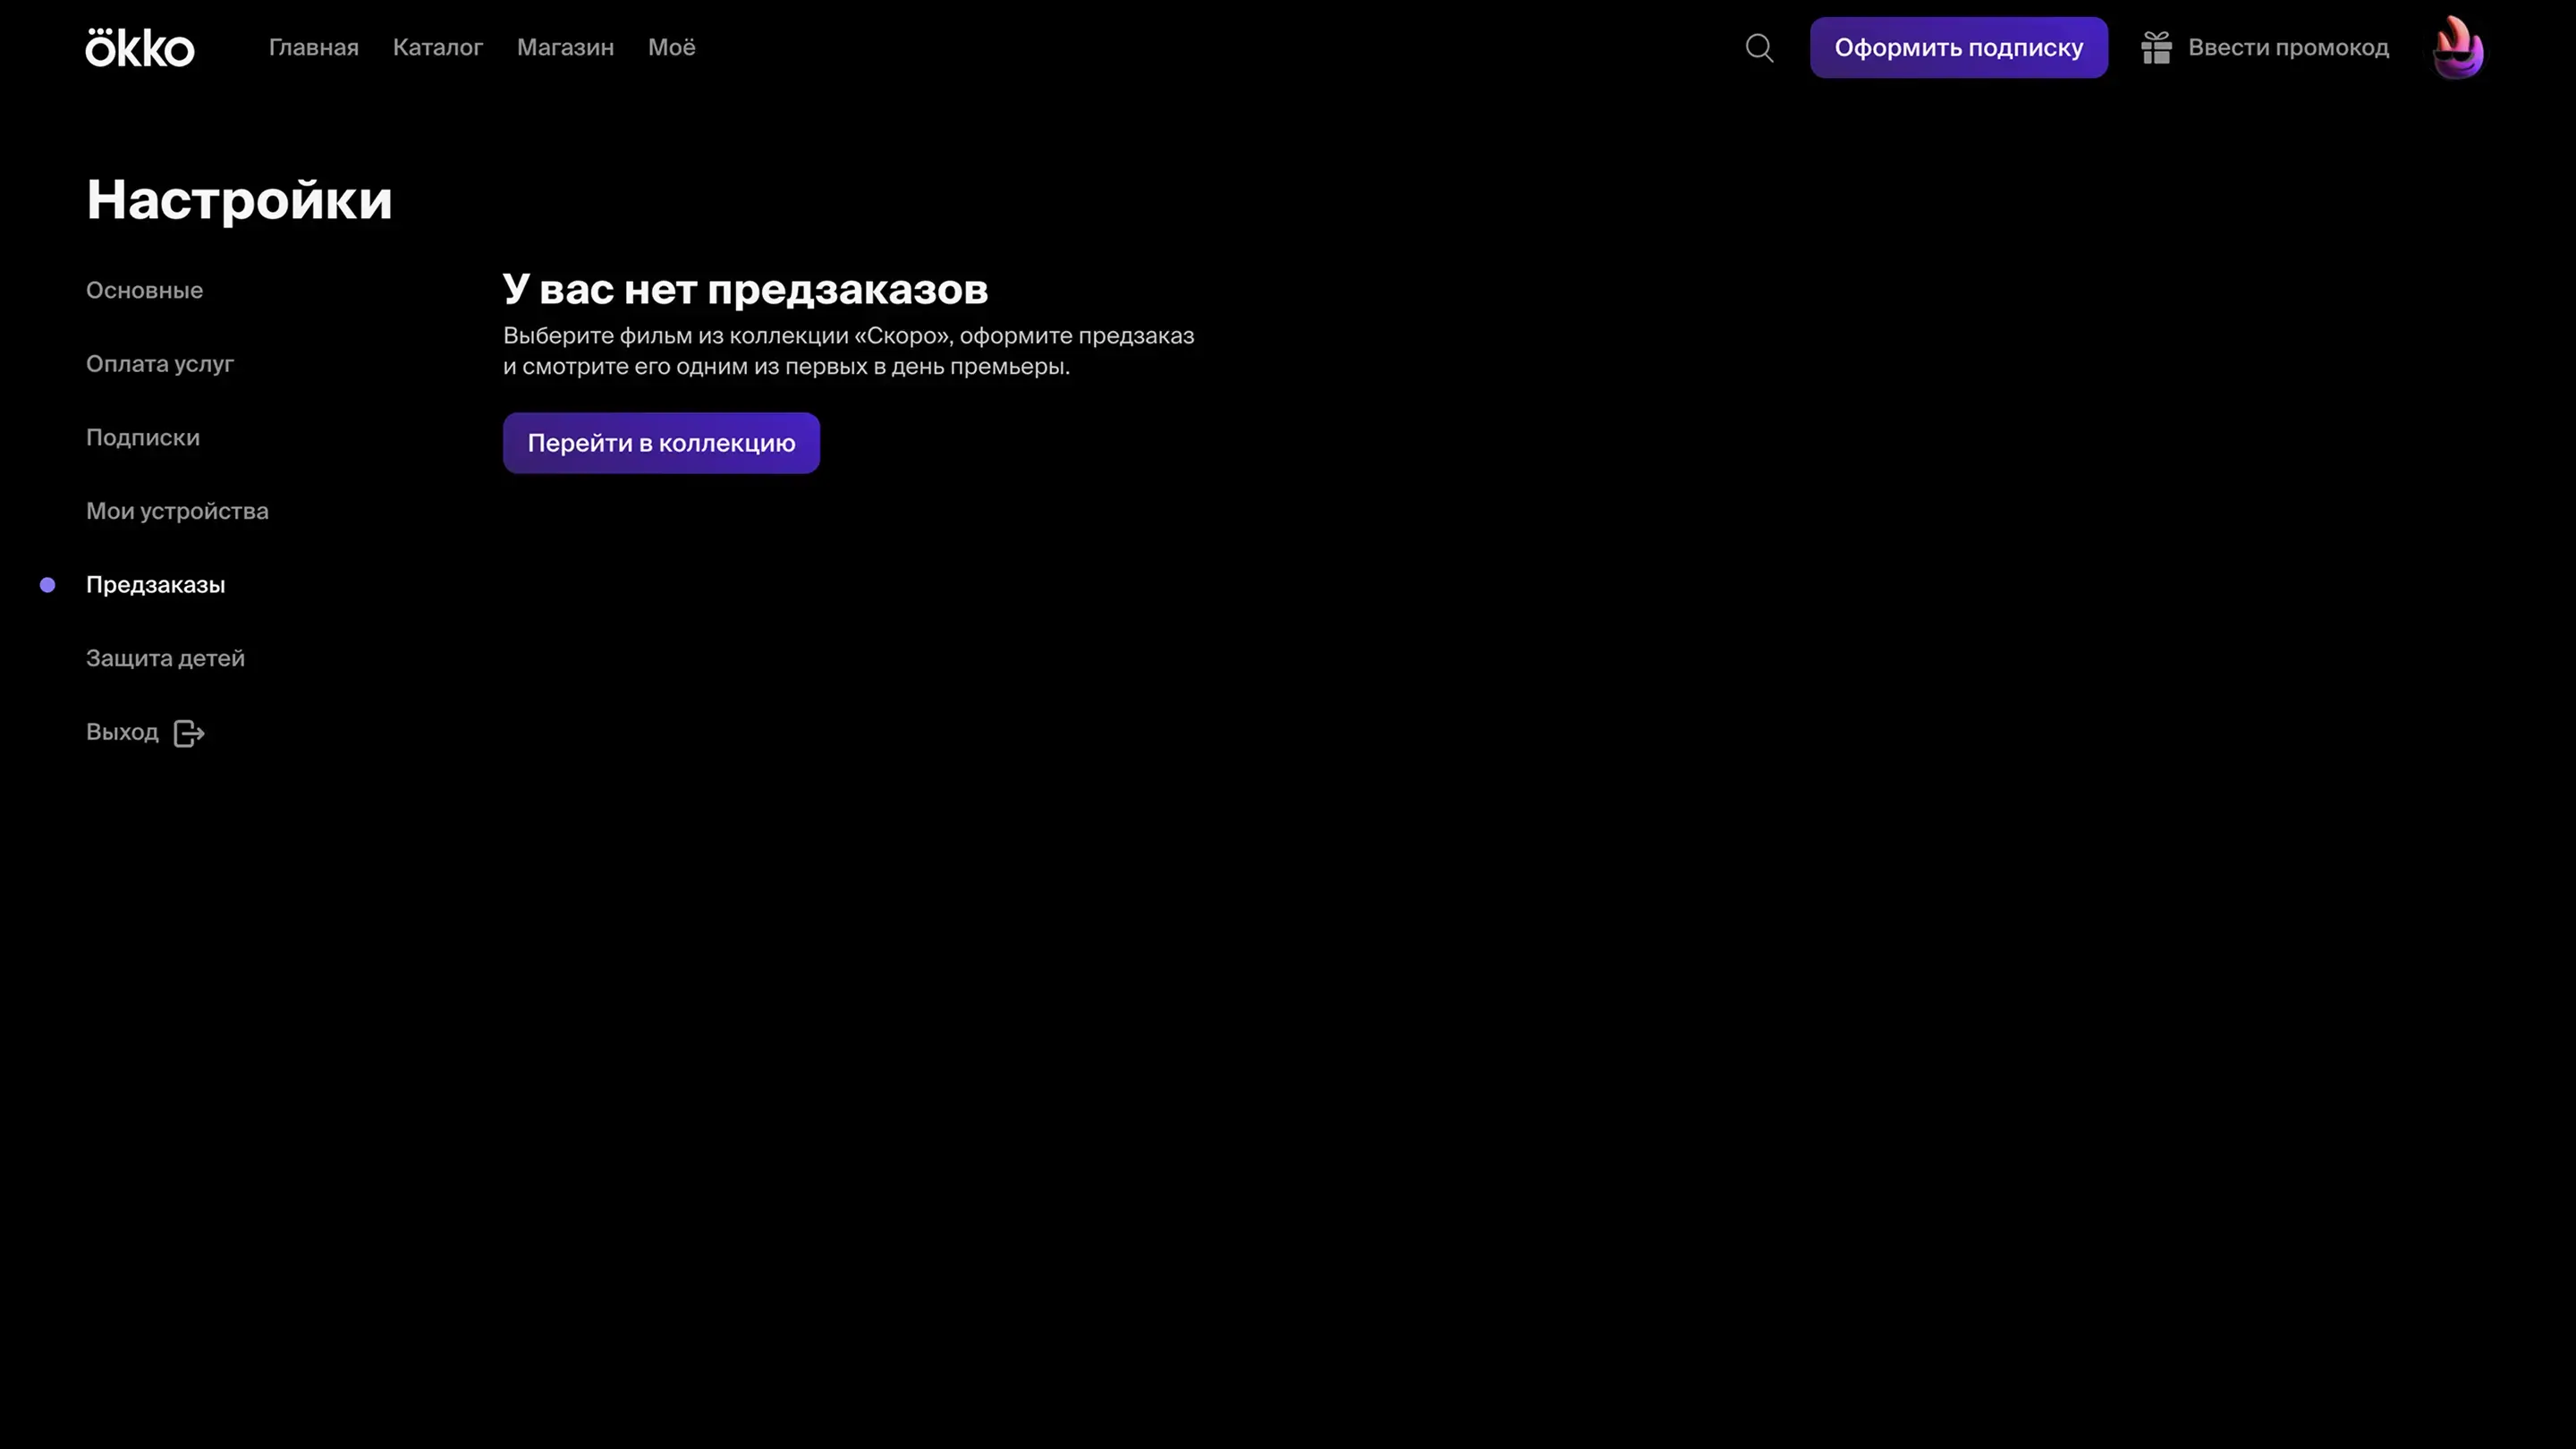Open Оплата услуг settings section
Image resolution: width=2576 pixels, height=1449 pixels.
[x=160, y=364]
